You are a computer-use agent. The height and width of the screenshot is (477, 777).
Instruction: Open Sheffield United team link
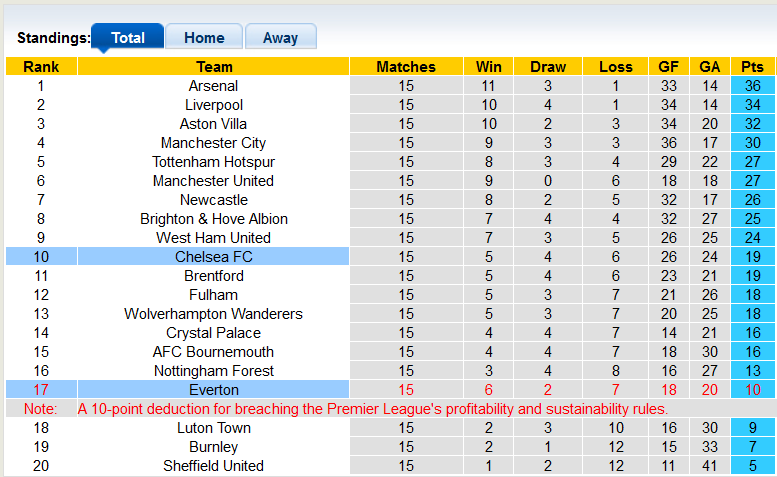[x=213, y=466]
